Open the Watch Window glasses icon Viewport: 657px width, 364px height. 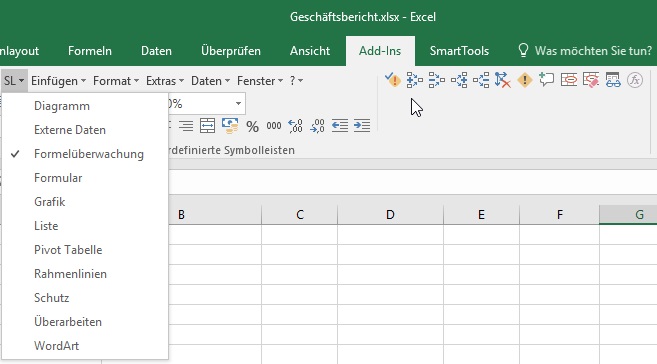pyautogui.click(x=613, y=80)
